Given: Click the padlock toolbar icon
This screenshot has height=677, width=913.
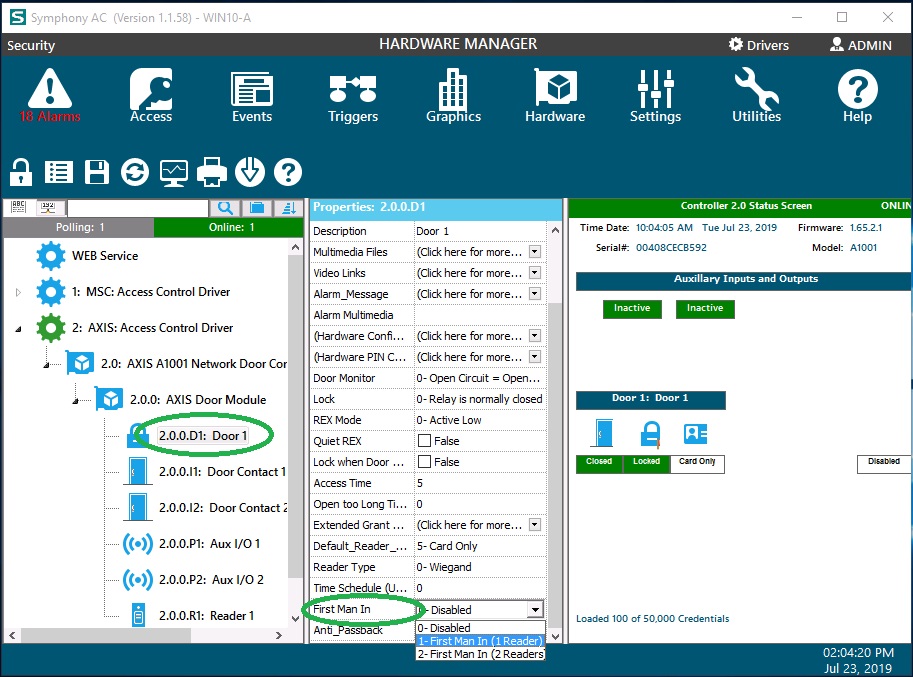Looking at the screenshot, I should pos(21,172).
